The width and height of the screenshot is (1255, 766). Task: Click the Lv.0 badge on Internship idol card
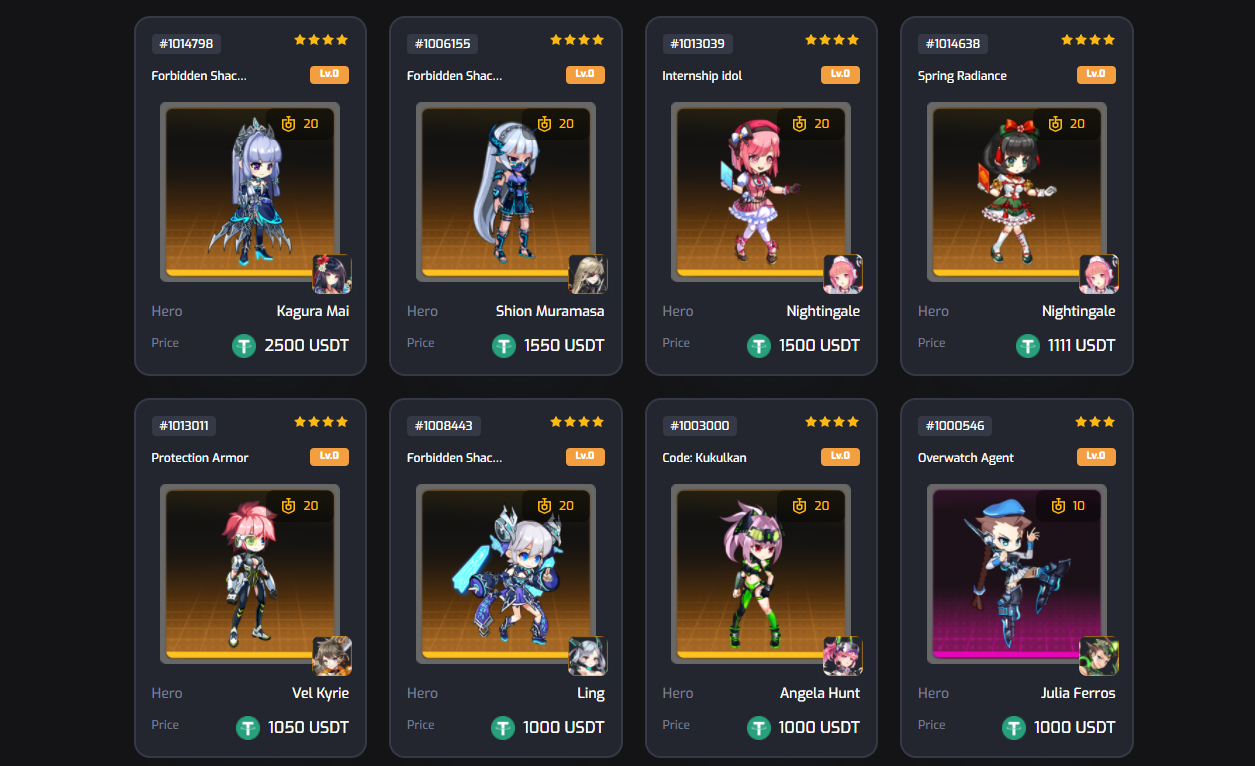tap(840, 74)
